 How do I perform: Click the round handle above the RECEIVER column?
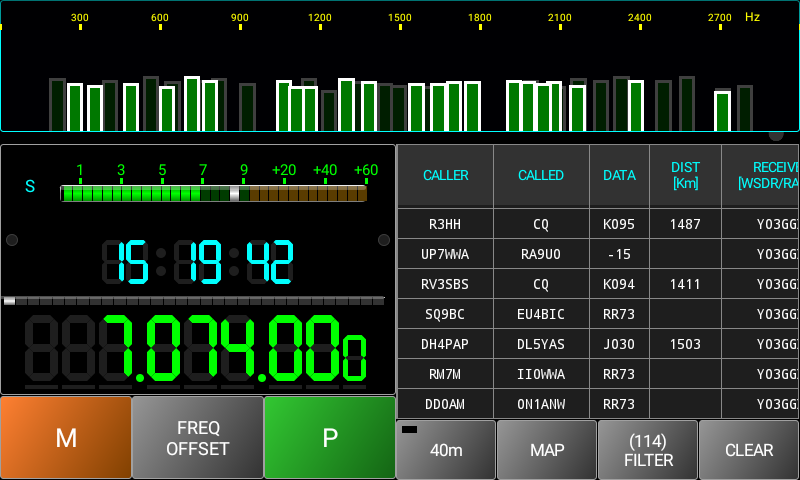click(x=776, y=134)
